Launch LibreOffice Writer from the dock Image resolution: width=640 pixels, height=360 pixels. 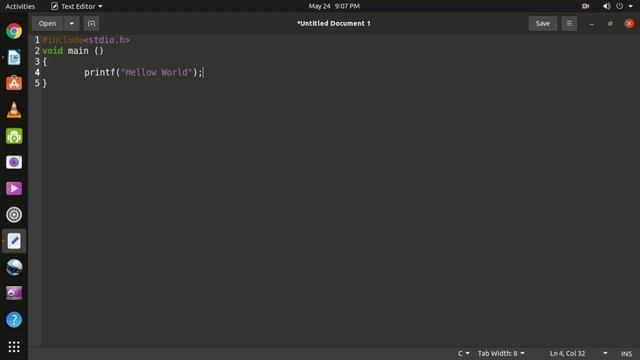(x=14, y=58)
